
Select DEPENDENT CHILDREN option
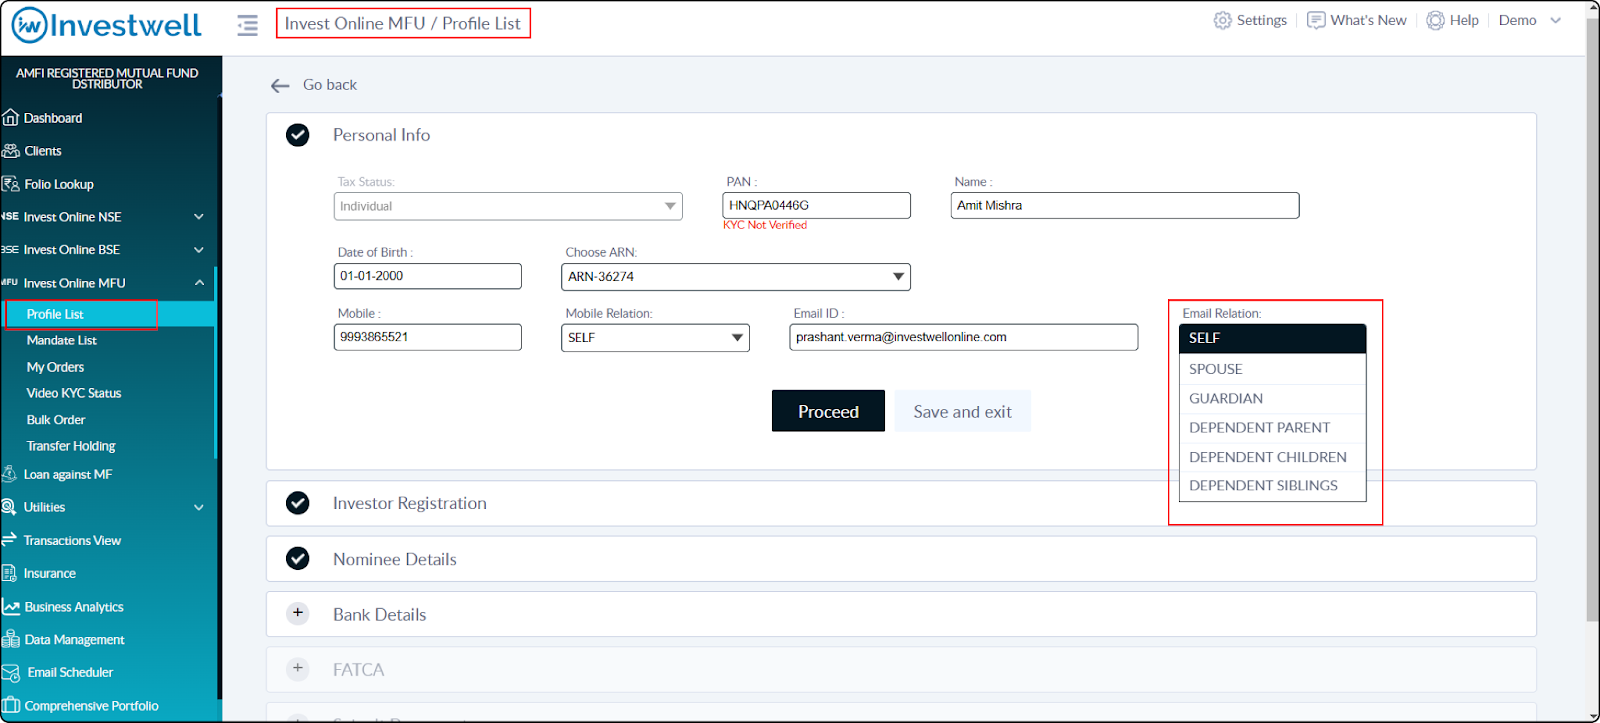(x=1272, y=457)
